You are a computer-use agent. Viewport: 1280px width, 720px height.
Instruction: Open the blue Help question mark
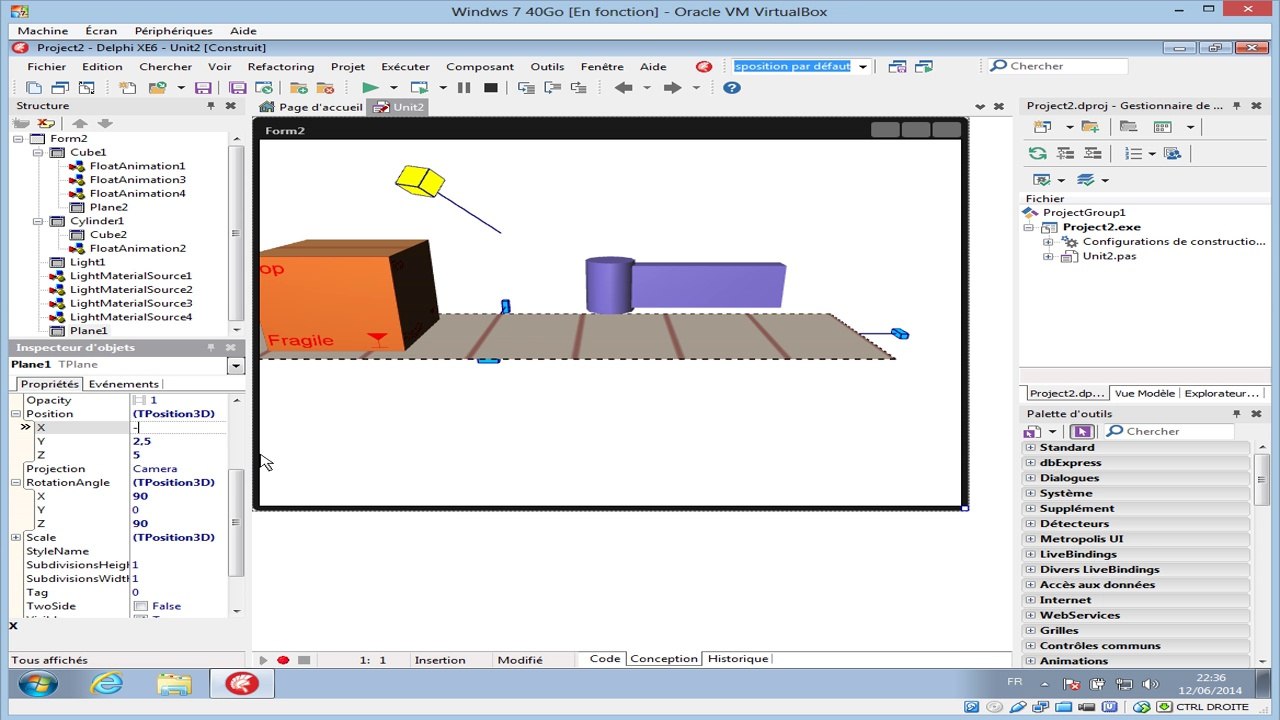tap(732, 88)
